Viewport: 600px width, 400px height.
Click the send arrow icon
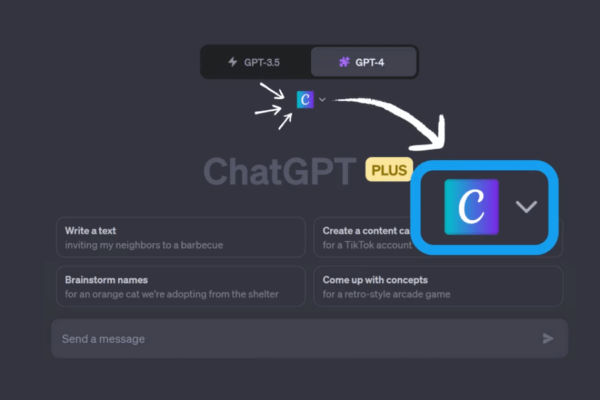[548, 338]
